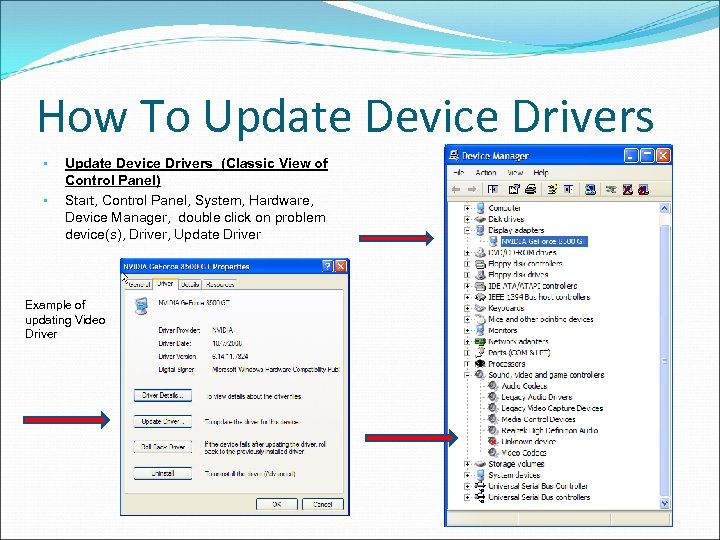Click the Unknown device warning icon
The image size is (720, 540).
493,441
